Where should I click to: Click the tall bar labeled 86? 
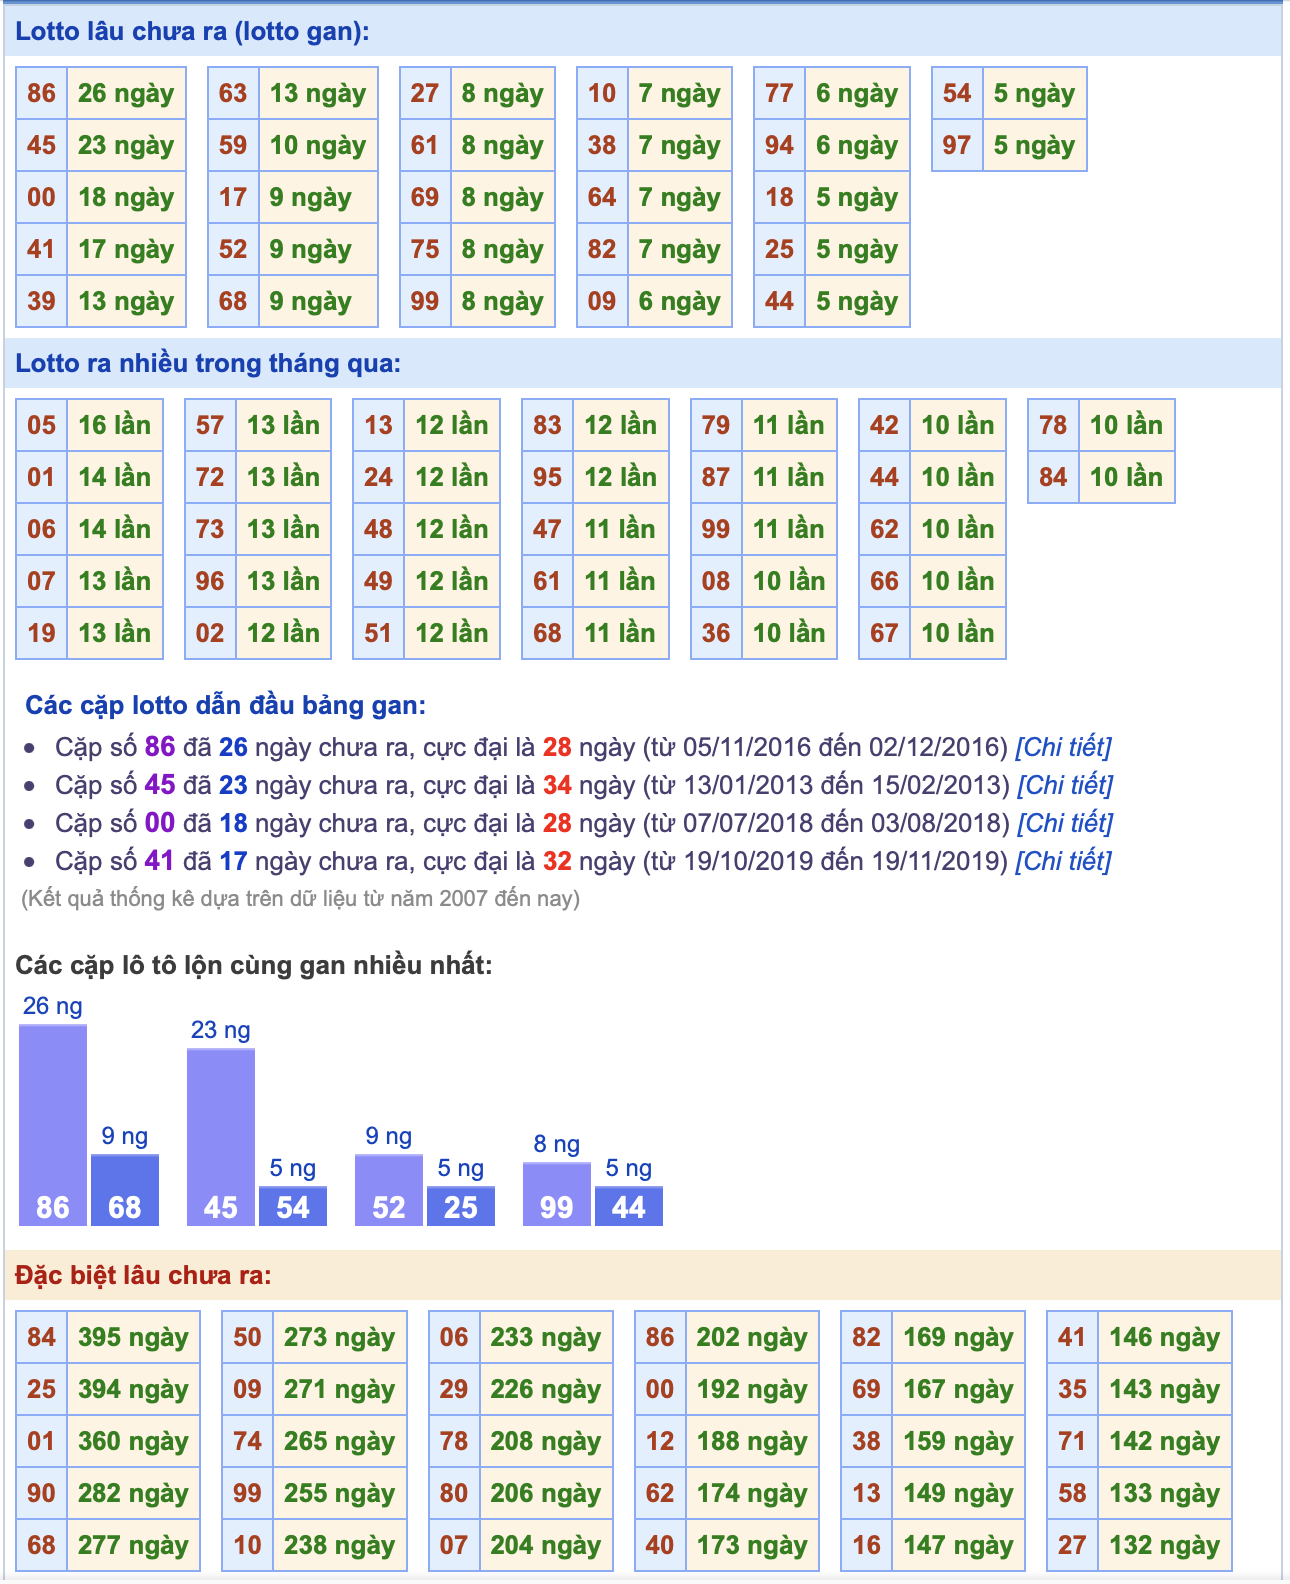click(53, 1125)
